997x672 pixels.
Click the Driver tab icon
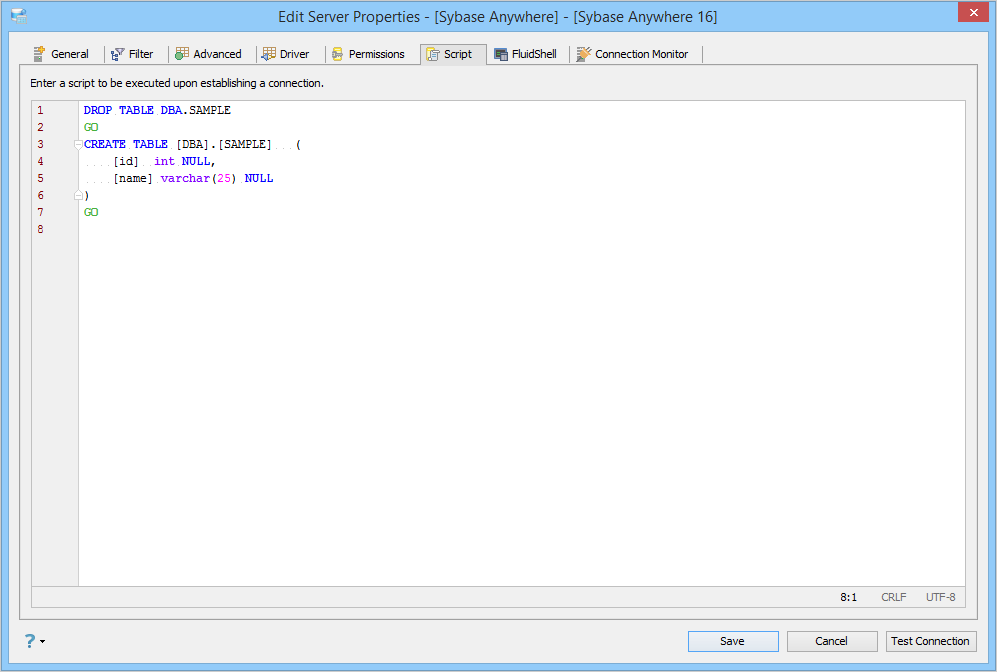pyautogui.click(x=268, y=54)
